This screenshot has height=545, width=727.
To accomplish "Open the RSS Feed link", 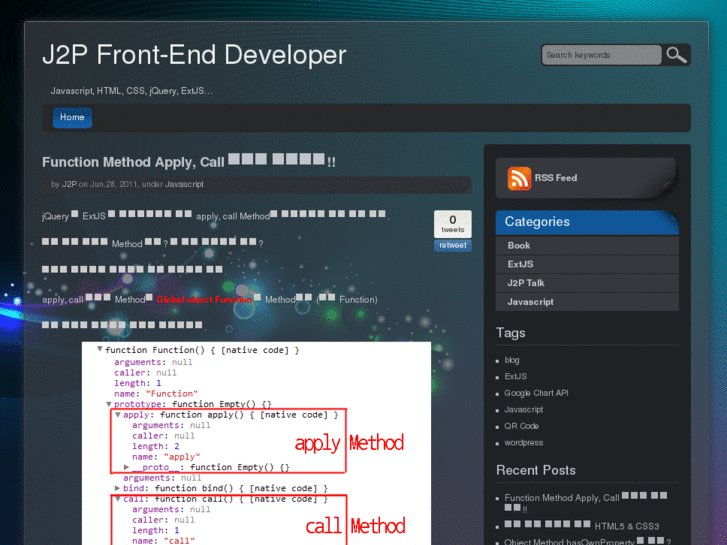I will pyautogui.click(x=555, y=178).
